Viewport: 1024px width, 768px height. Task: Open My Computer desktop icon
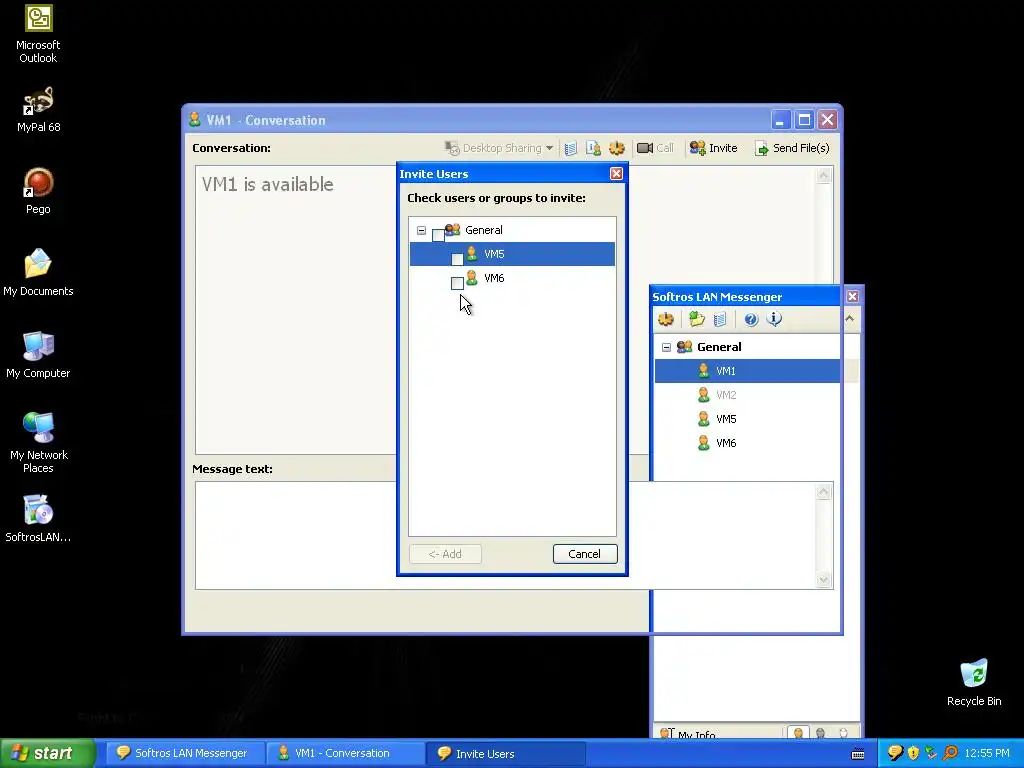pos(39,355)
